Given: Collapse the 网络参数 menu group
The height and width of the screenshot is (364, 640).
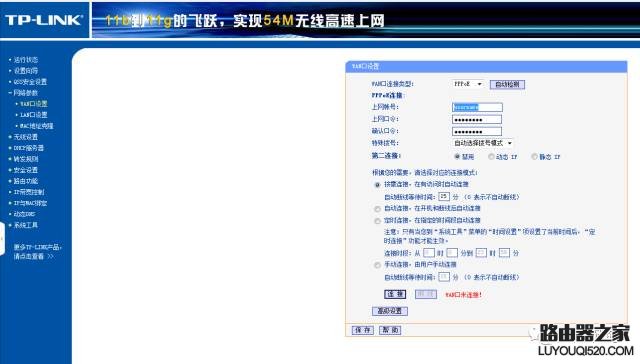Looking at the screenshot, I should point(26,93).
